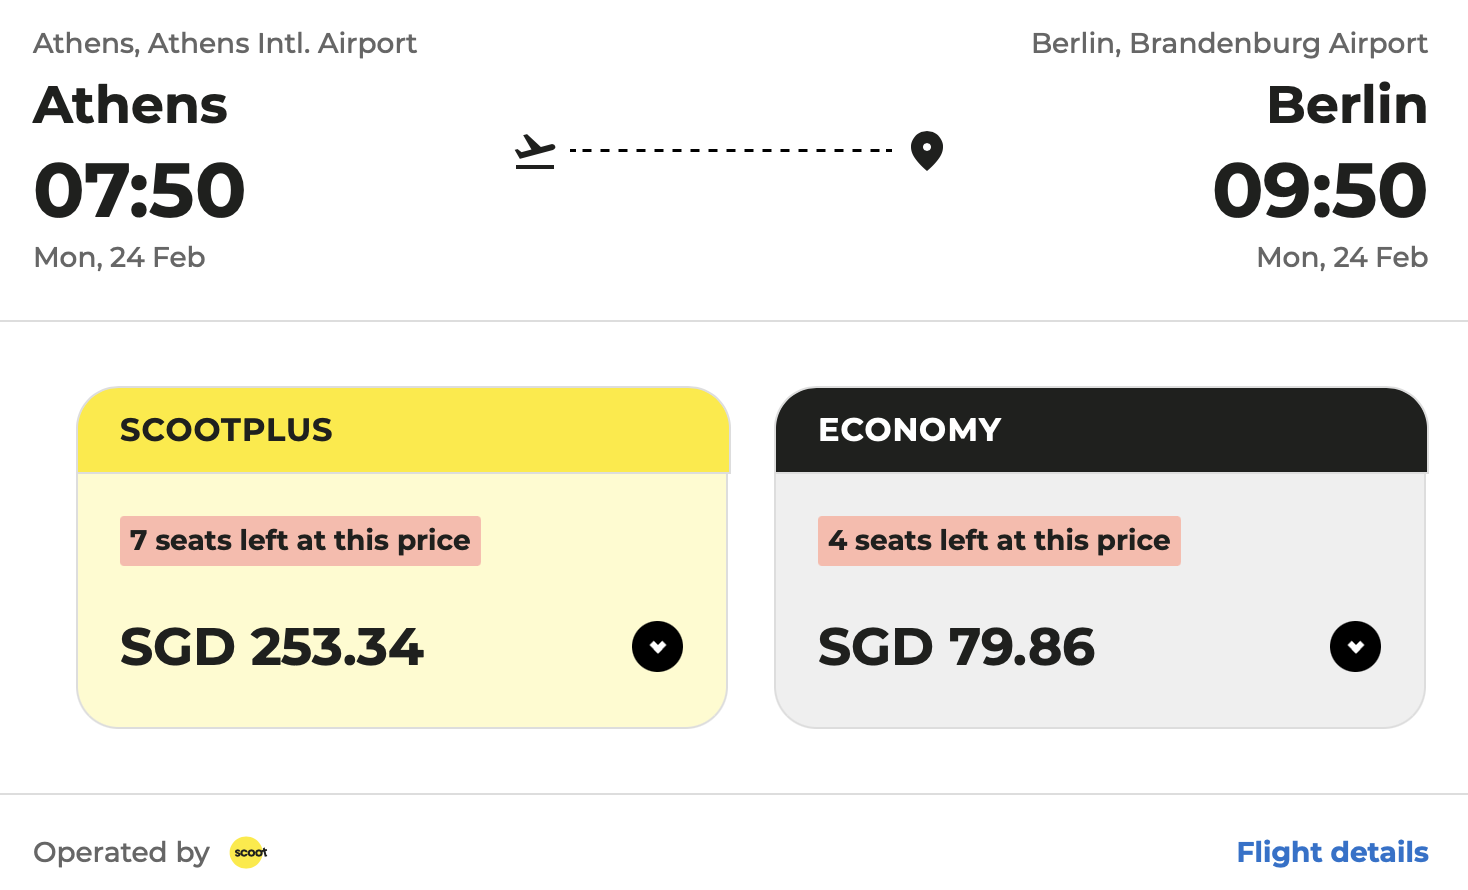Choose the SGD 253.34 fare price
Screen dimensions: 1468x890
272,647
